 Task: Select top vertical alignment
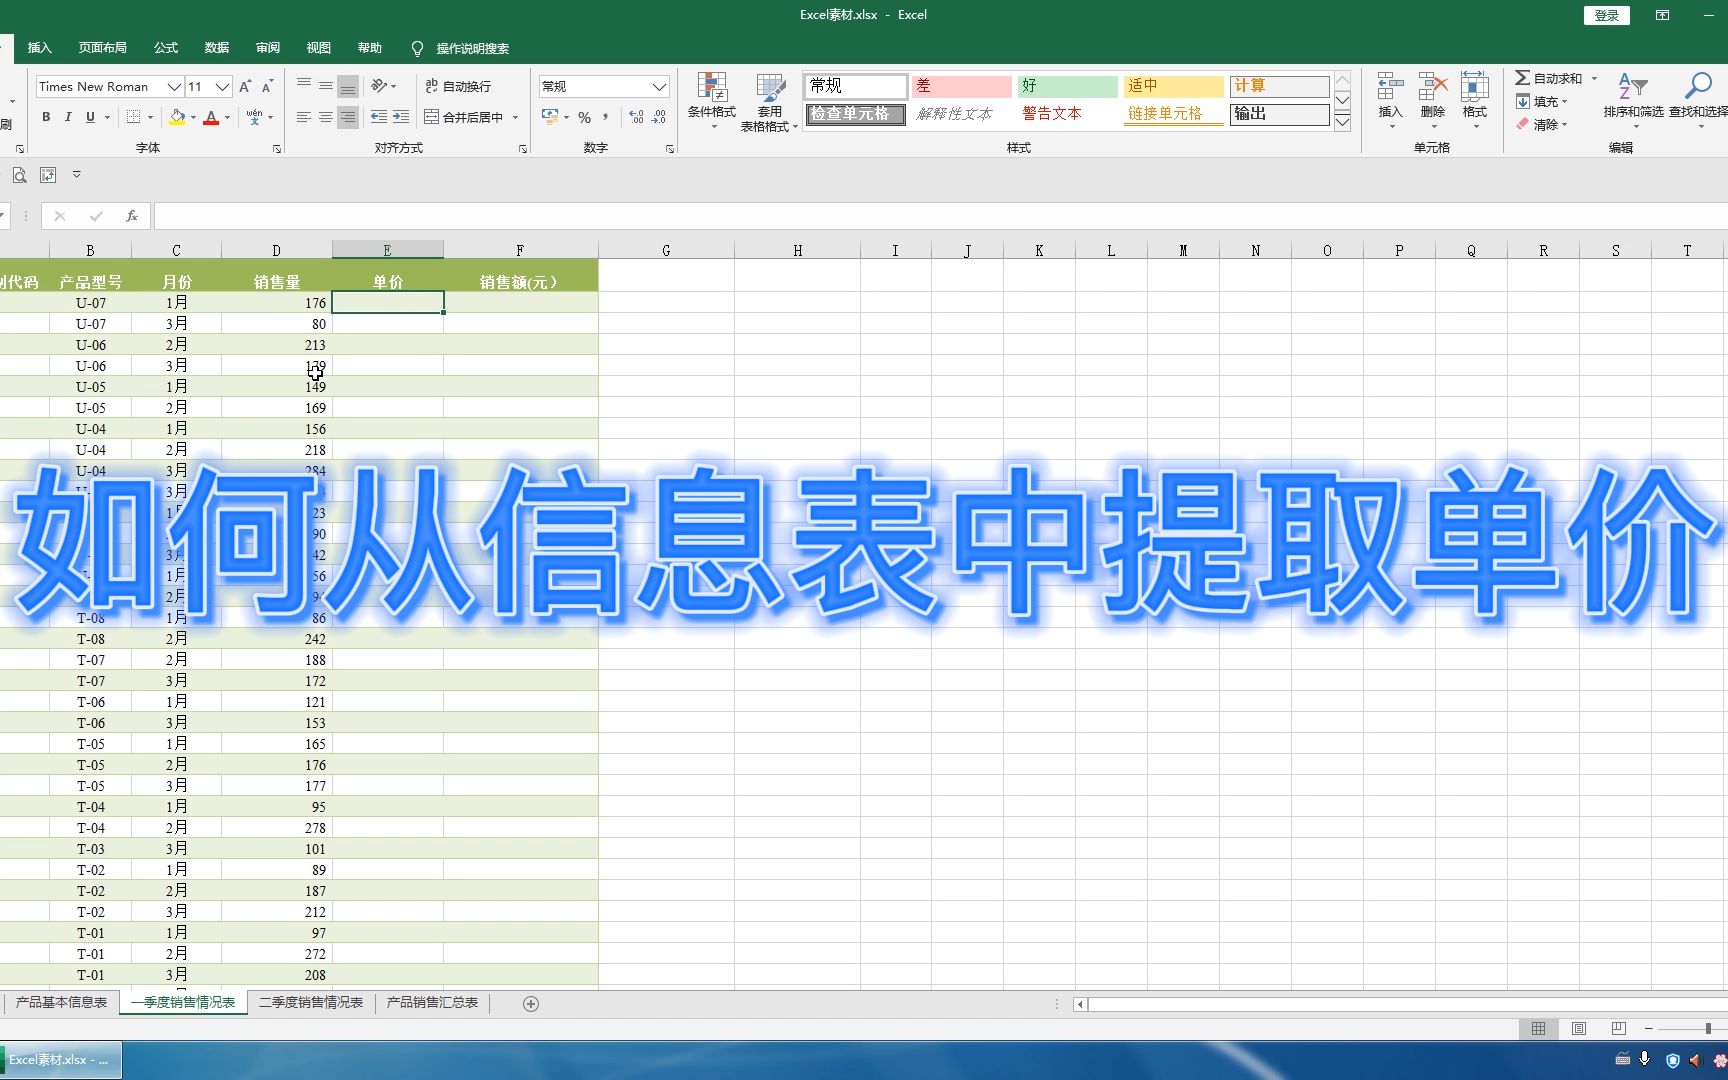304,86
